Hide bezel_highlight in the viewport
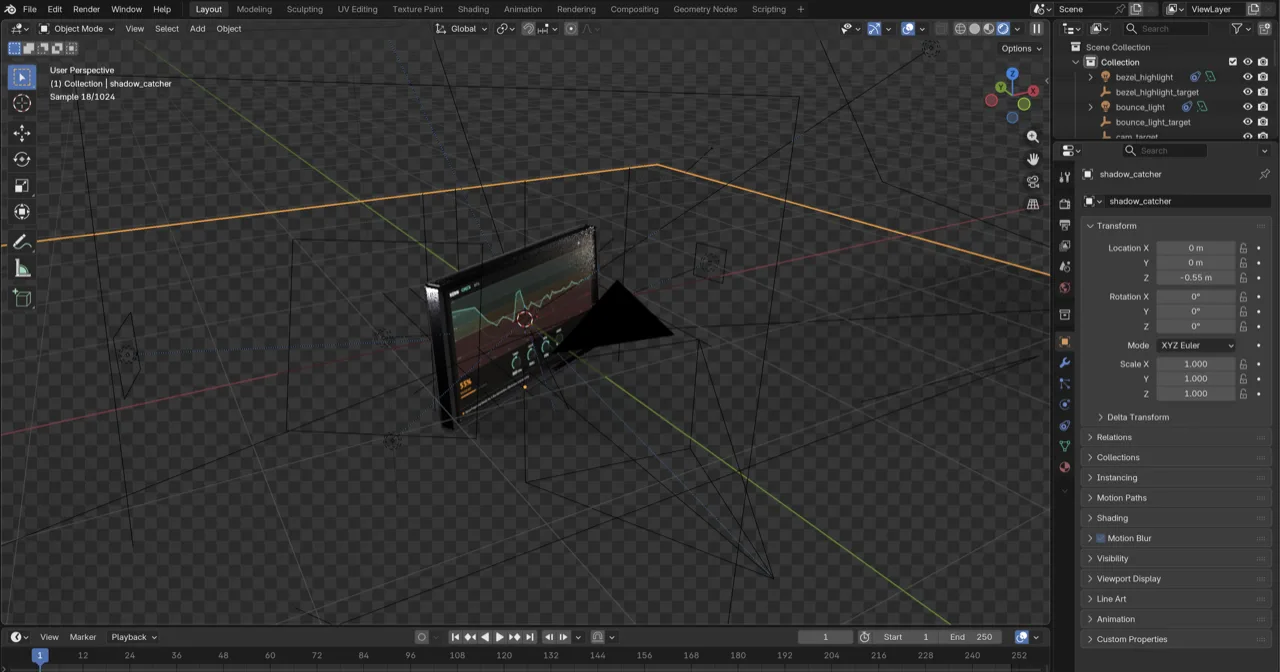The width and height of the screenshot is (1280, 672). (x=1247, y=77)
